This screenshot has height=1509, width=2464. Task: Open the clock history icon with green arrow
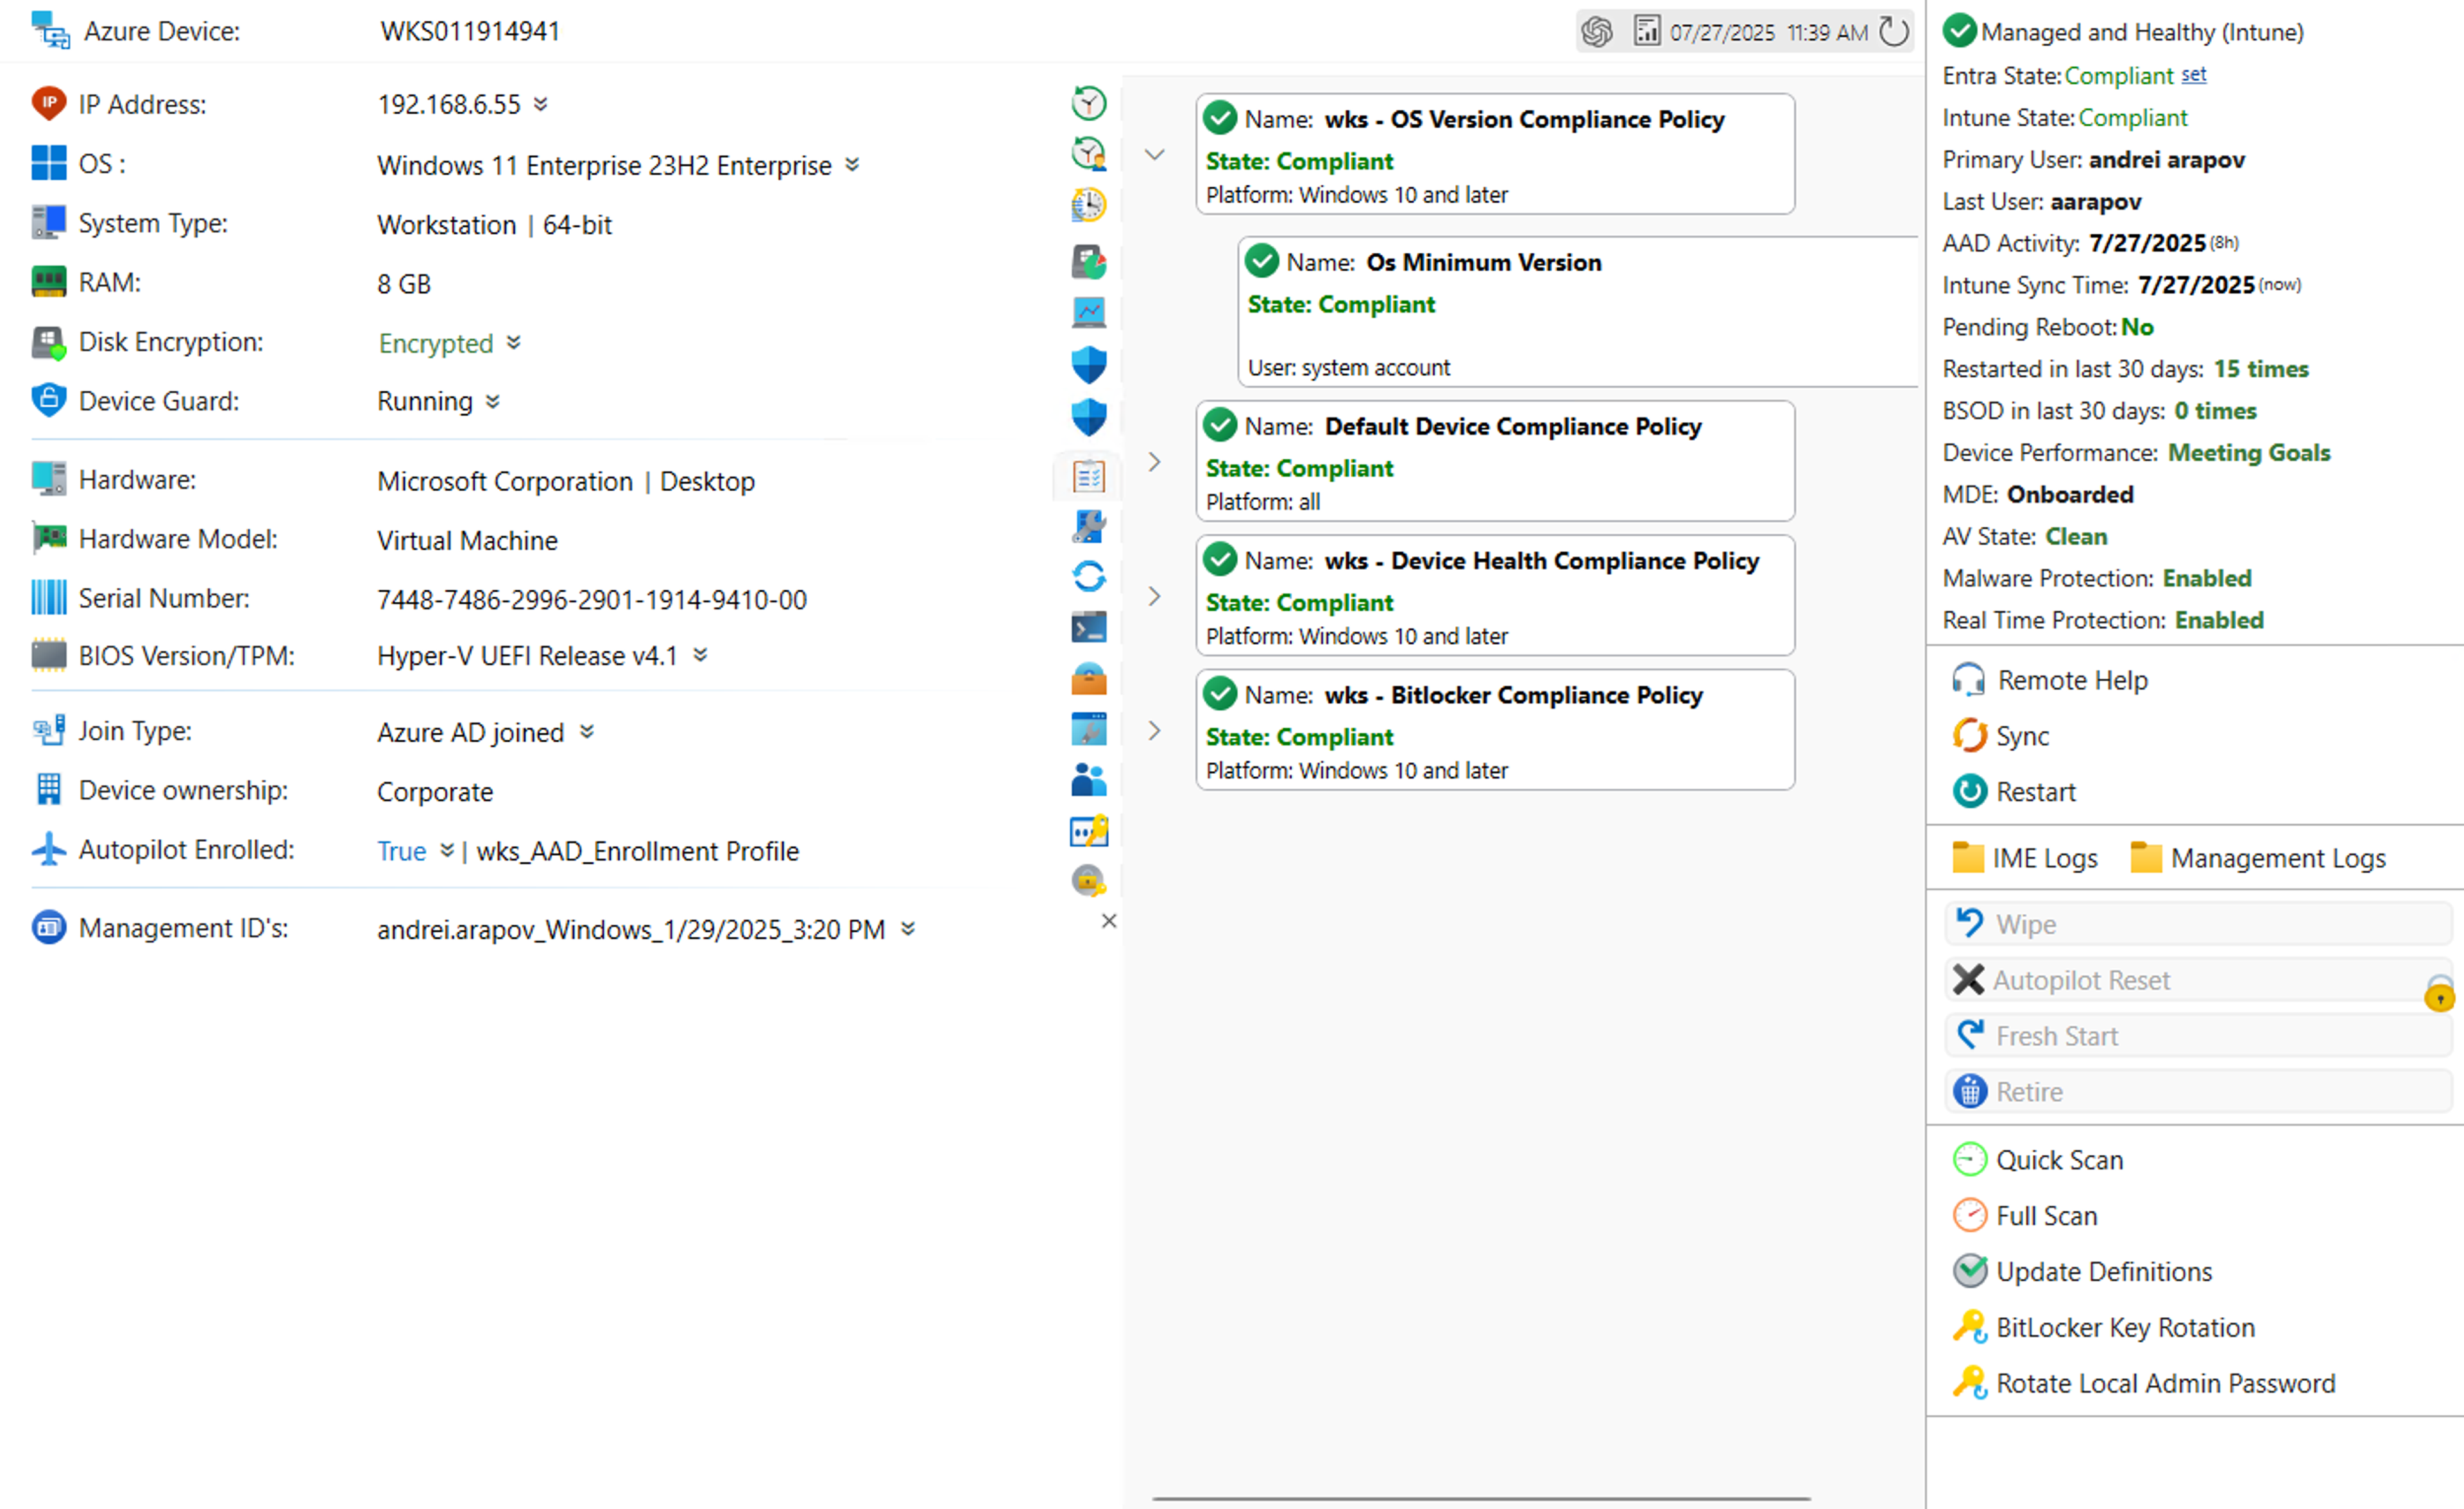[x=1088, y=102]
